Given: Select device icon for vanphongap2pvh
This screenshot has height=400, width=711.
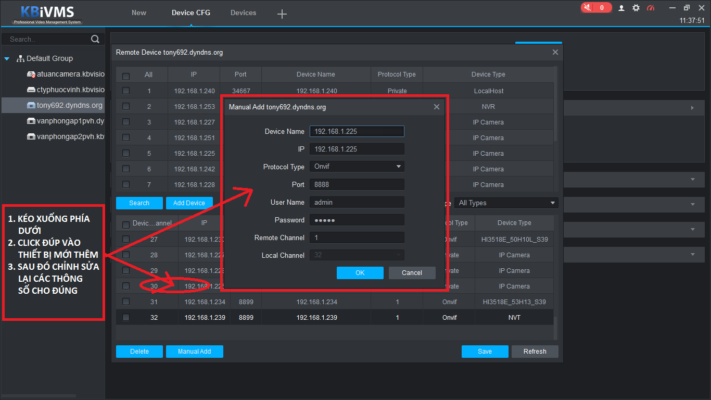Looking at the screenshot, I should (x=31, y=137).
